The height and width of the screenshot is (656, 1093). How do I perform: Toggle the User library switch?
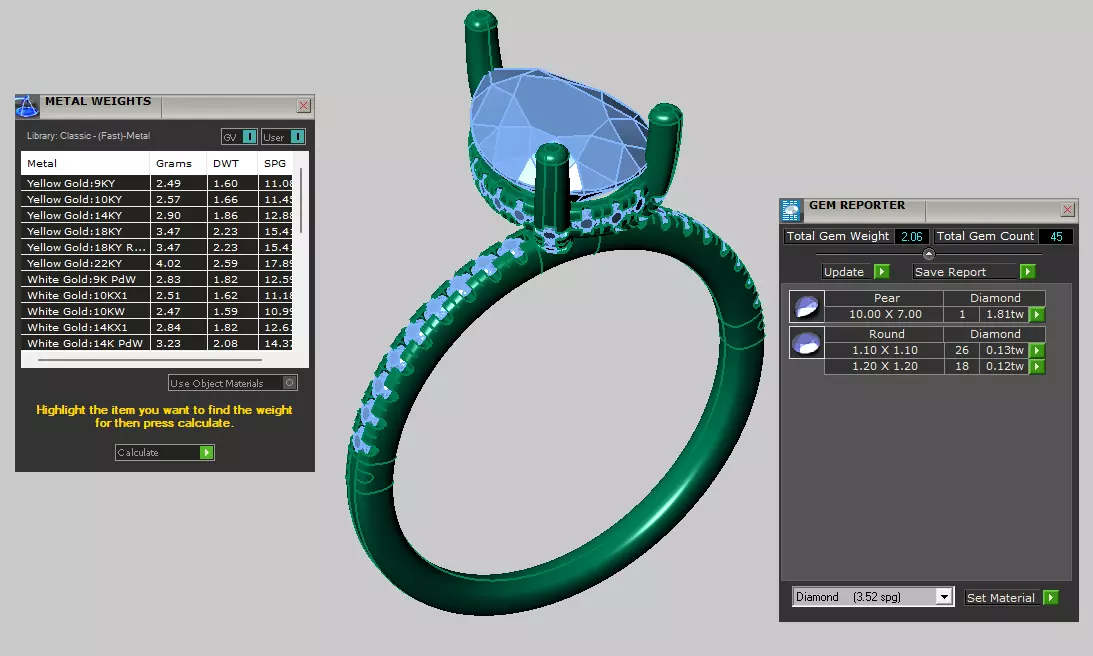283,137
